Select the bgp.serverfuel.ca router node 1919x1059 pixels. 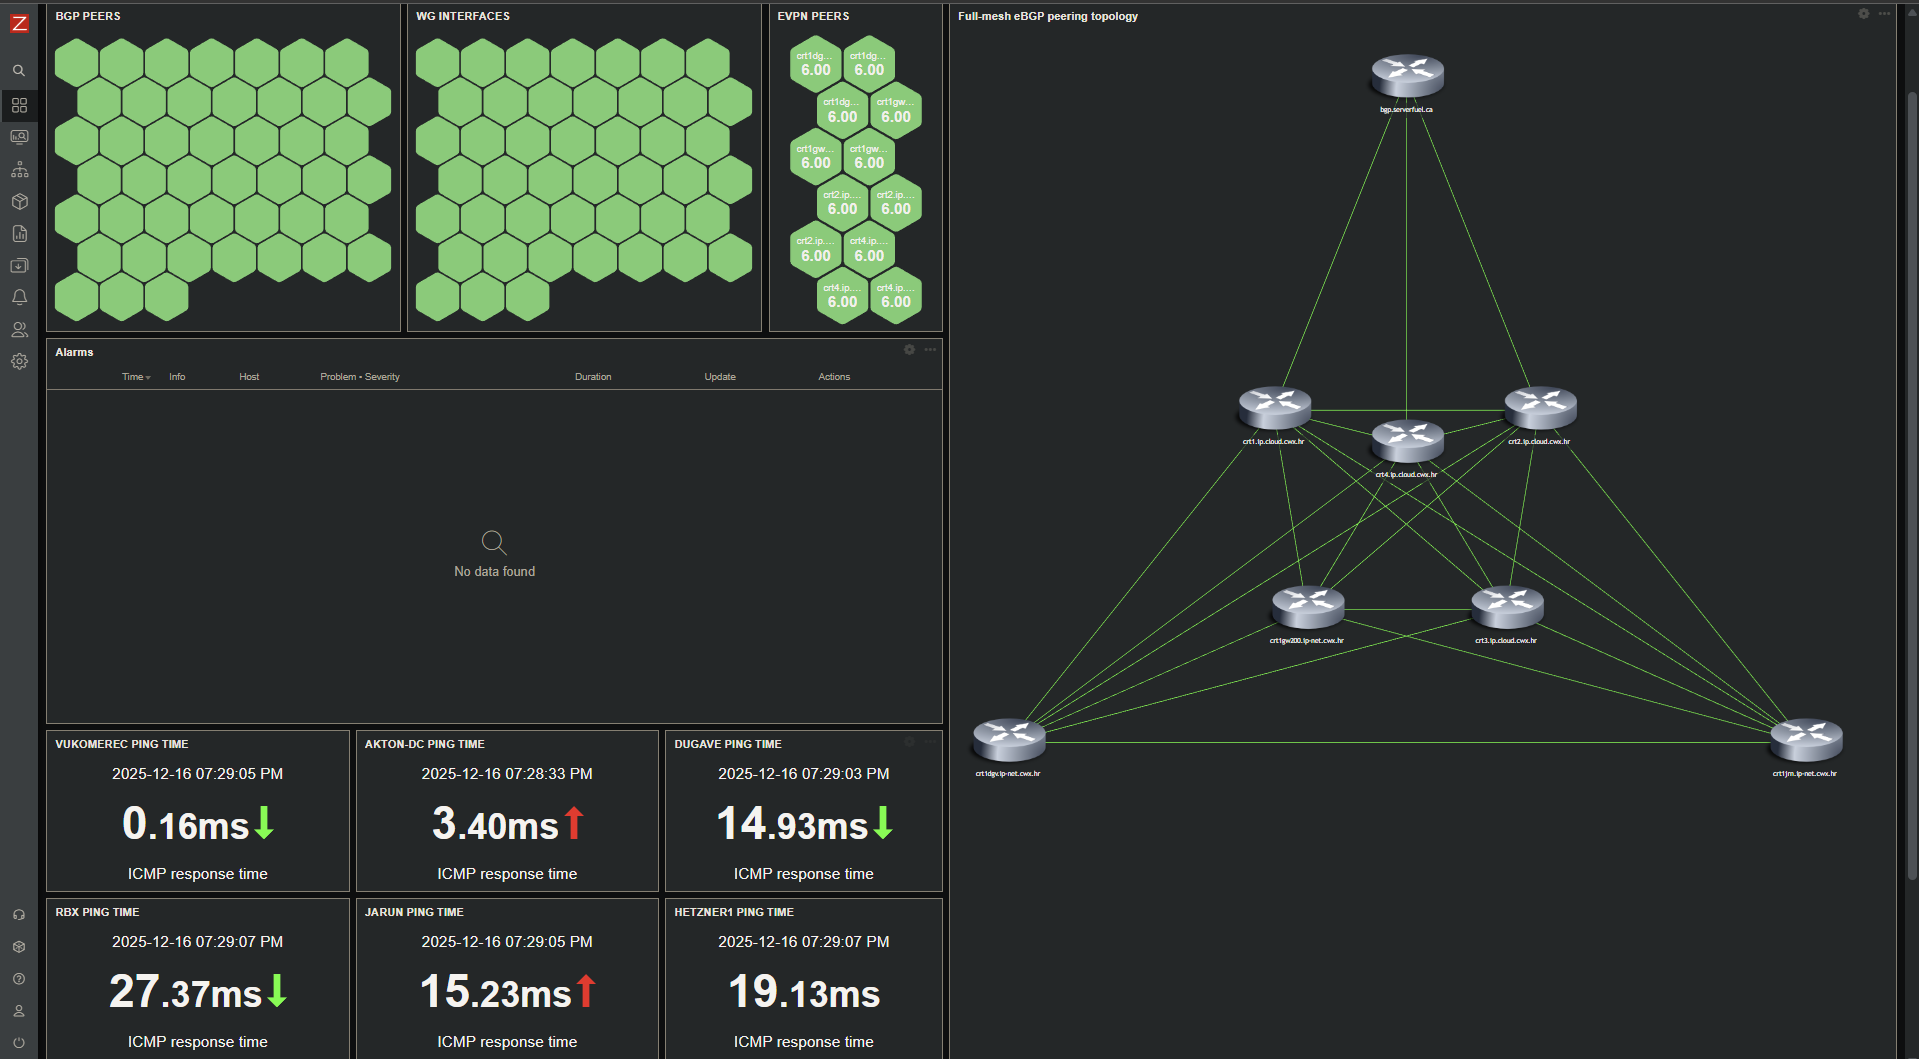pyautogui.click(x=1407, y=76)
